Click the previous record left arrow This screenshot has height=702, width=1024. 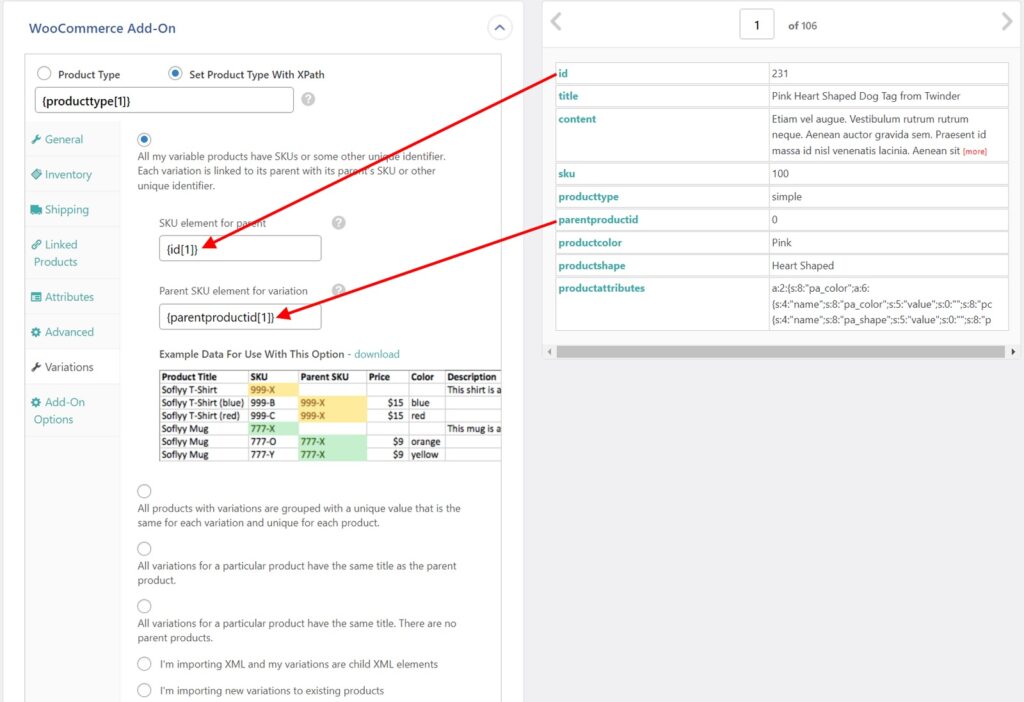click(556, 21)
